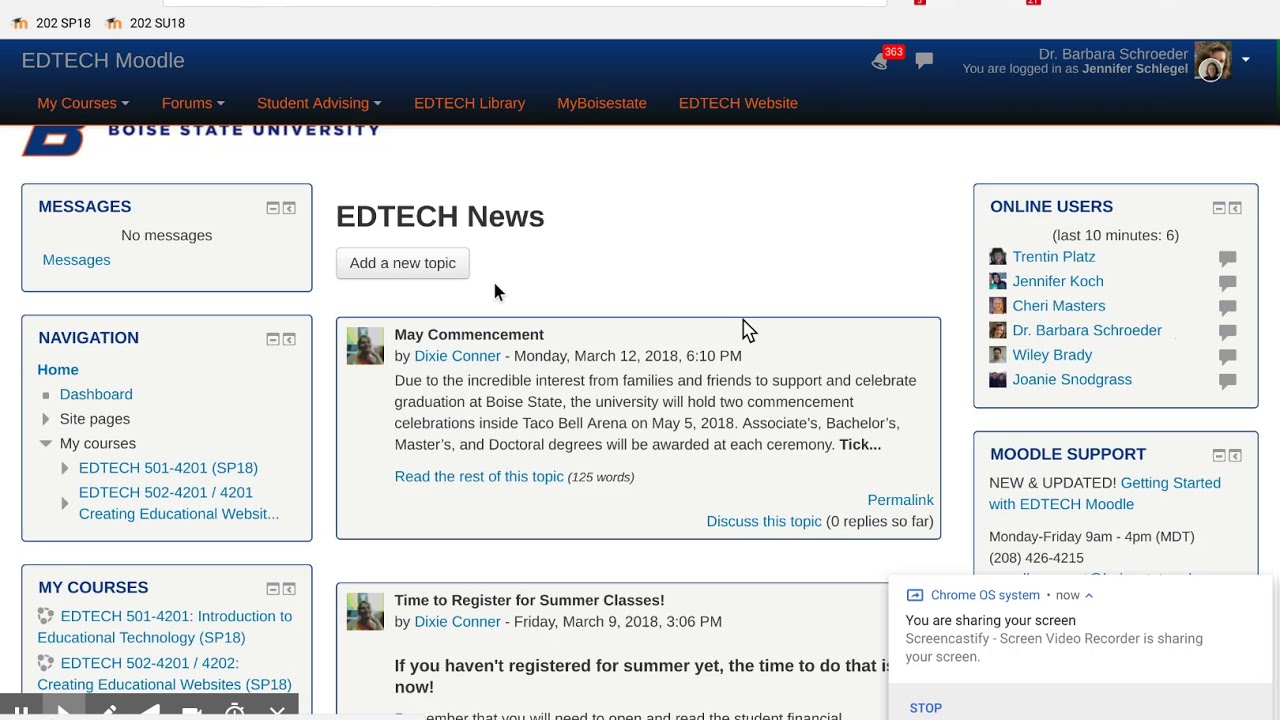Collapse the My courses tree node
This screenshot has height=720, width=1280.
coord(46,443)
